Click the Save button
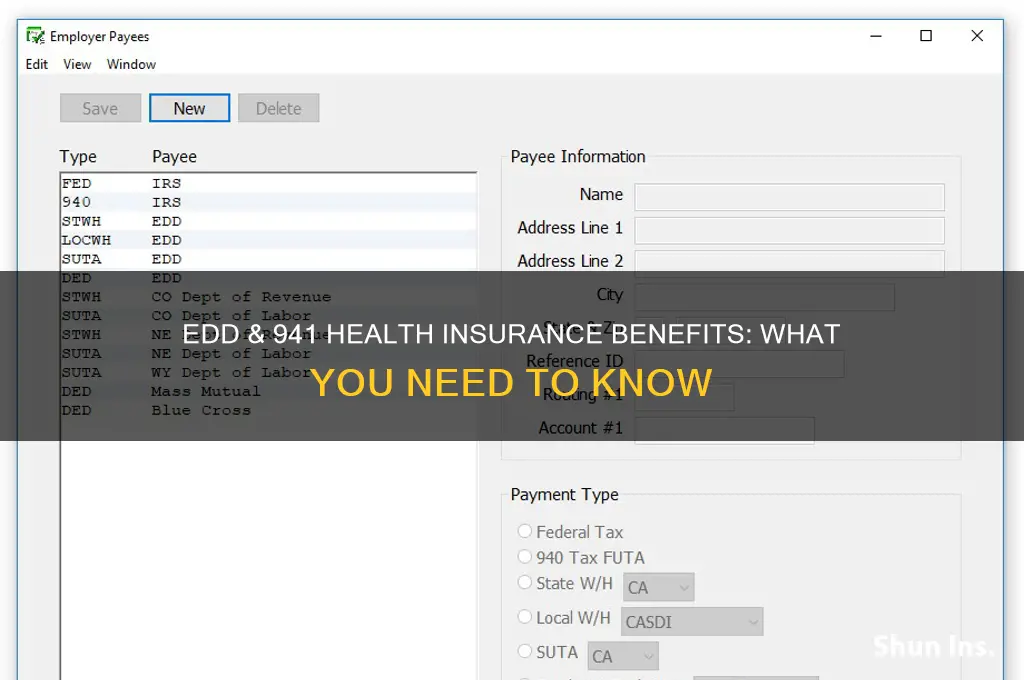This screenshot has height=680, width=1024. pyautogui.click(x=101, y=108)
